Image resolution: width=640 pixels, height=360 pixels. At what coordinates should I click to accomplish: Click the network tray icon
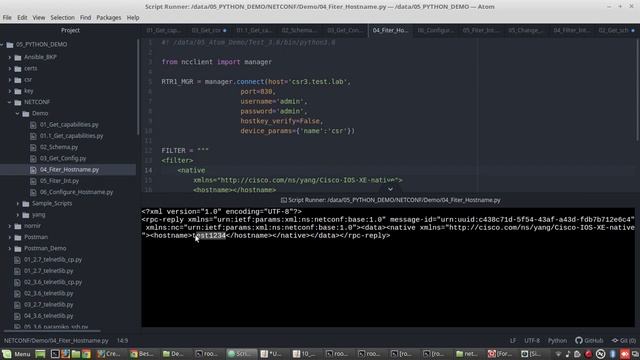[558, 353]
